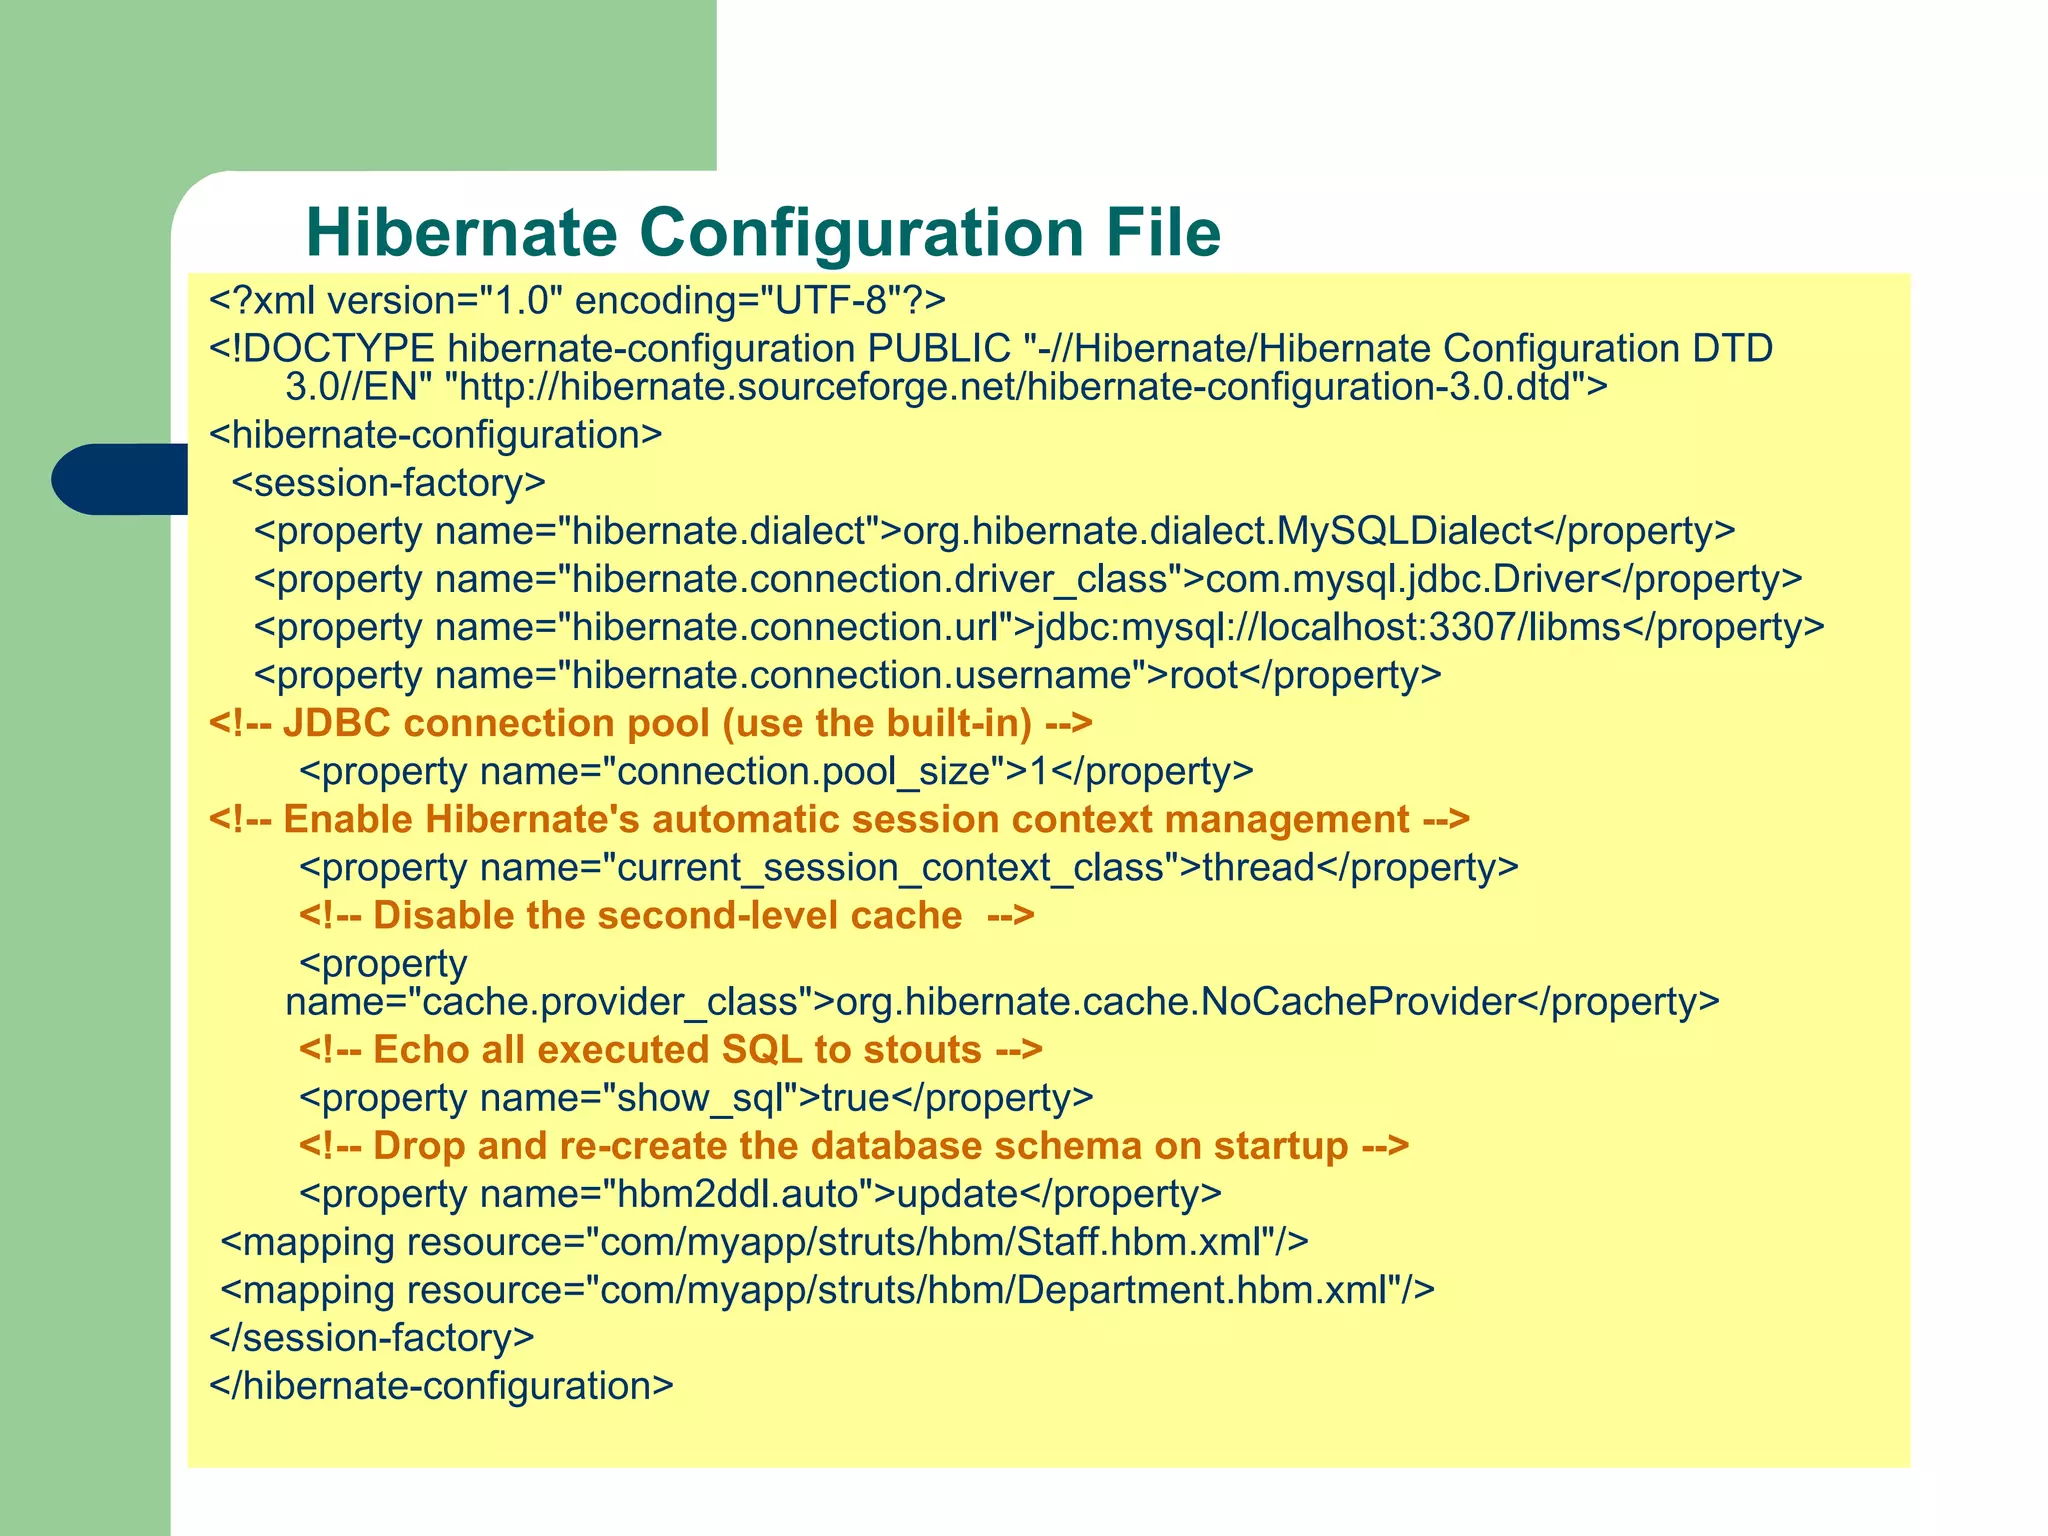The height and width of the screenshot is (1536, 2048).
Task: Click the dark blue rounded shape
Action: (120, 479)
